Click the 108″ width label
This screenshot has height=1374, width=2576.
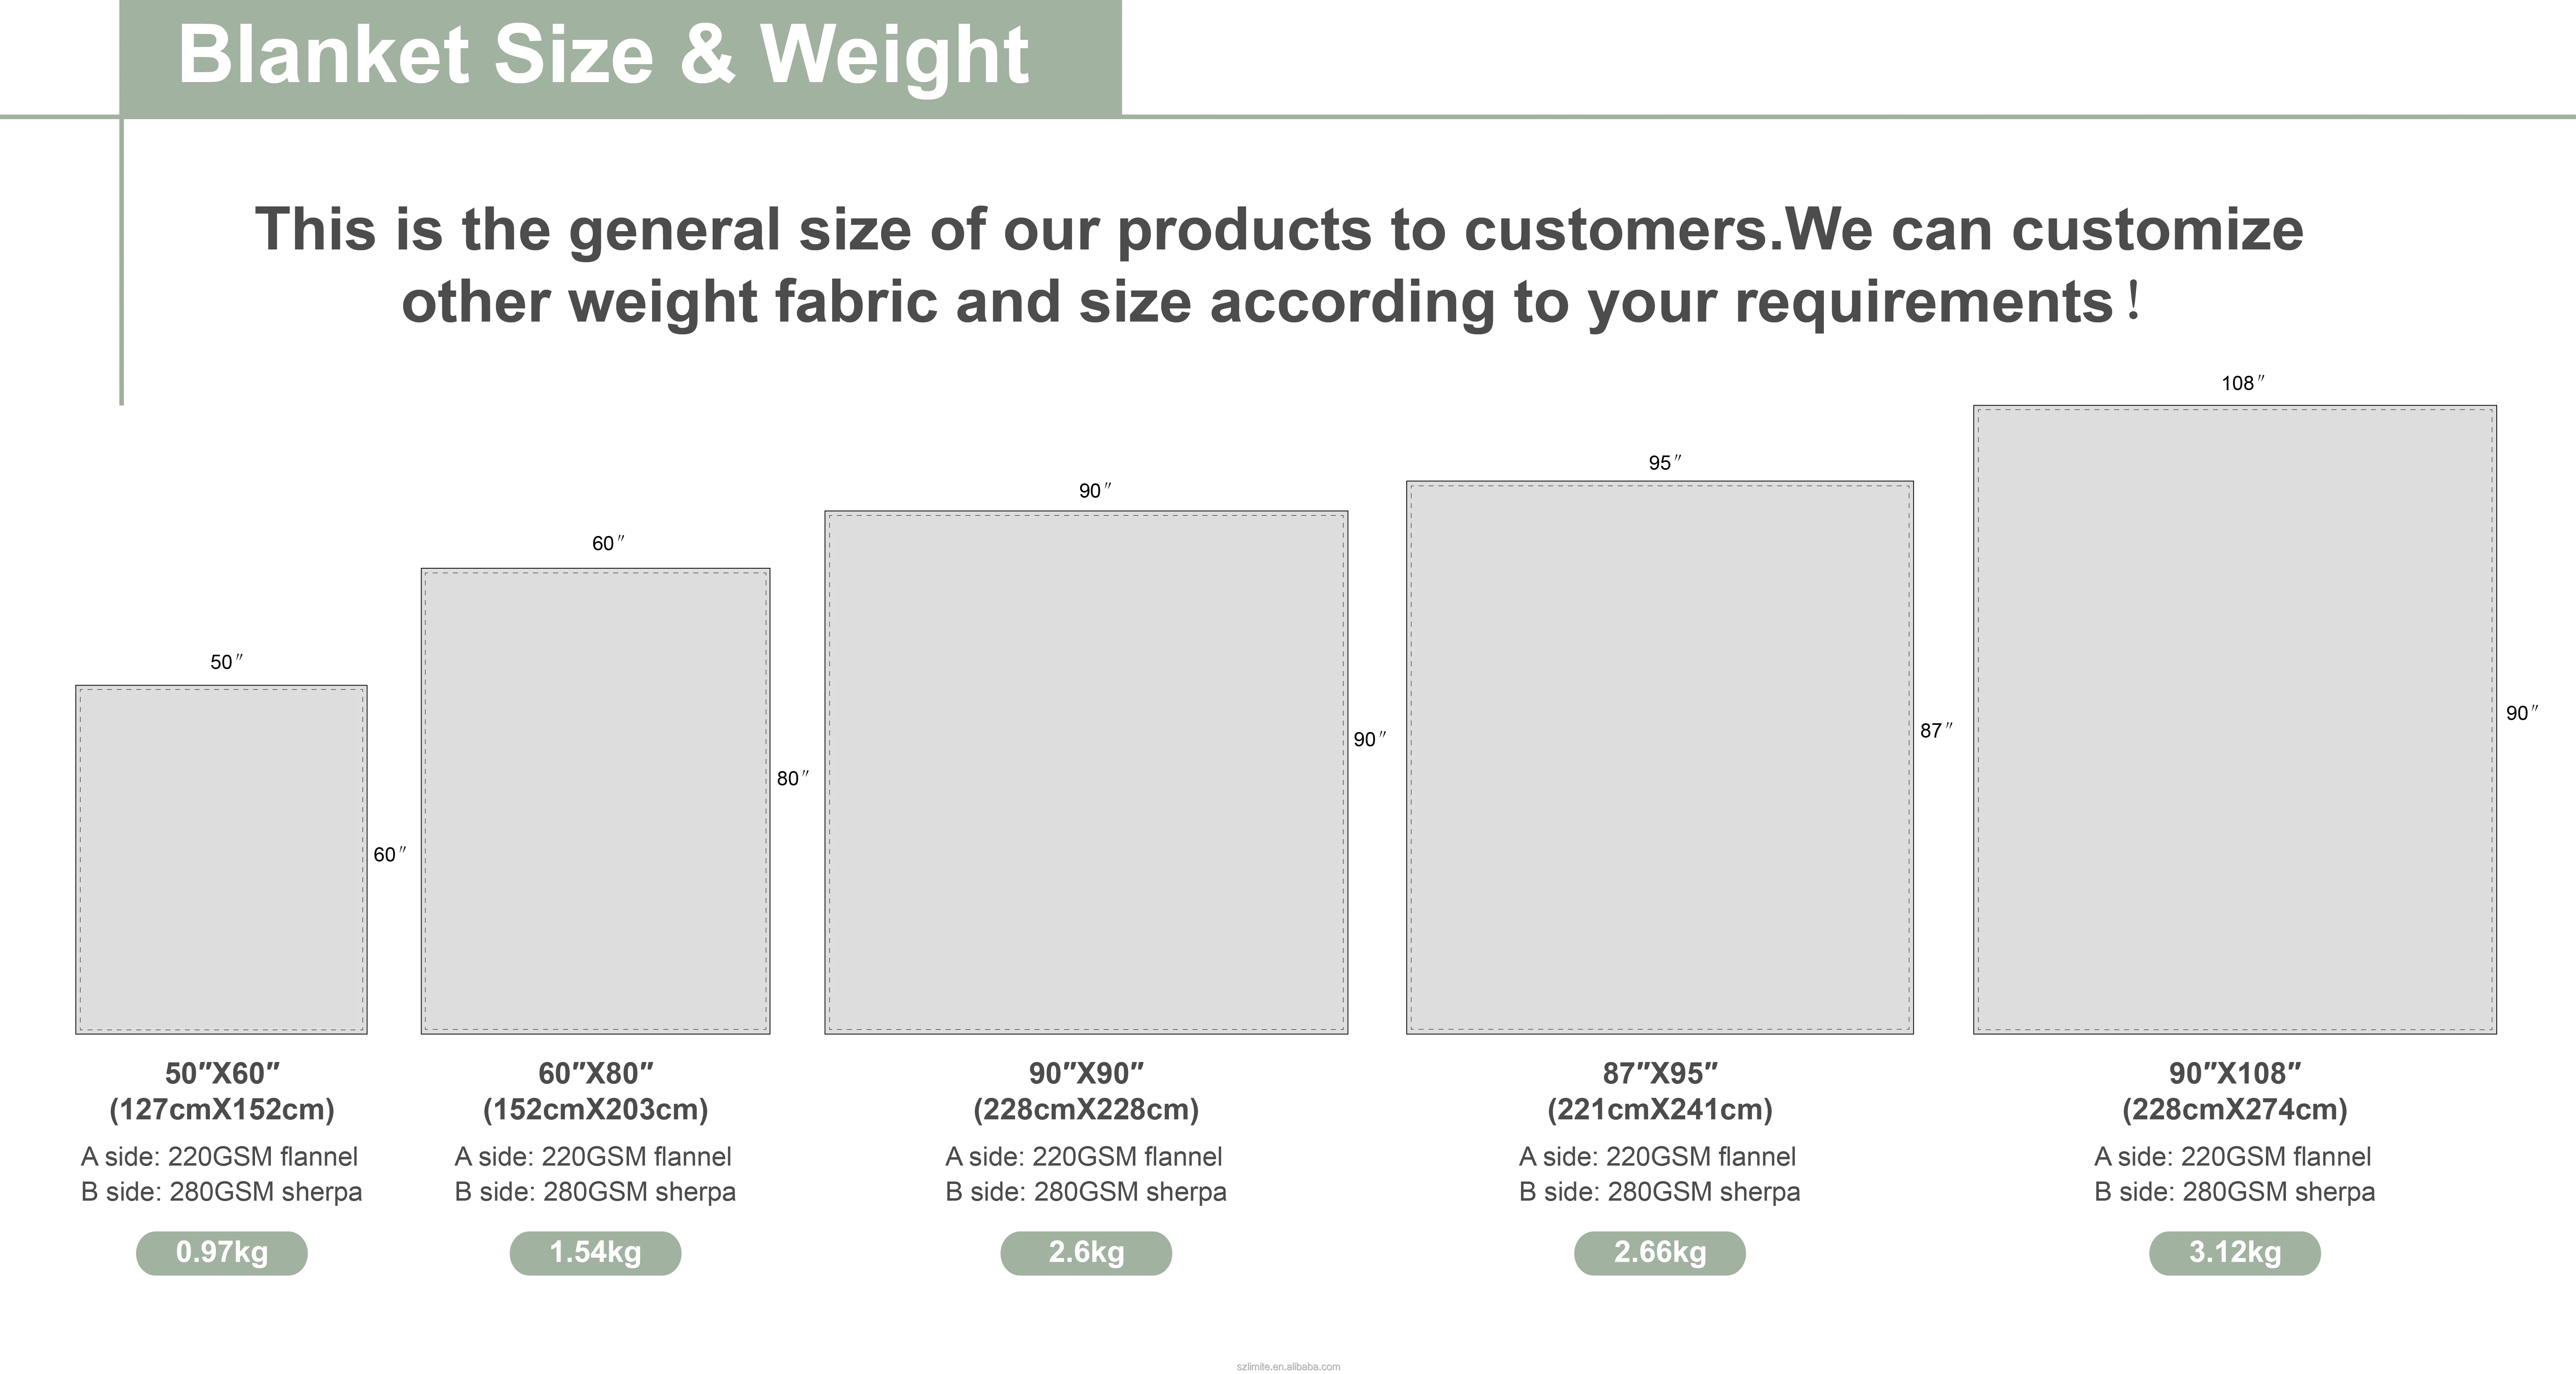coord(2243,383)
